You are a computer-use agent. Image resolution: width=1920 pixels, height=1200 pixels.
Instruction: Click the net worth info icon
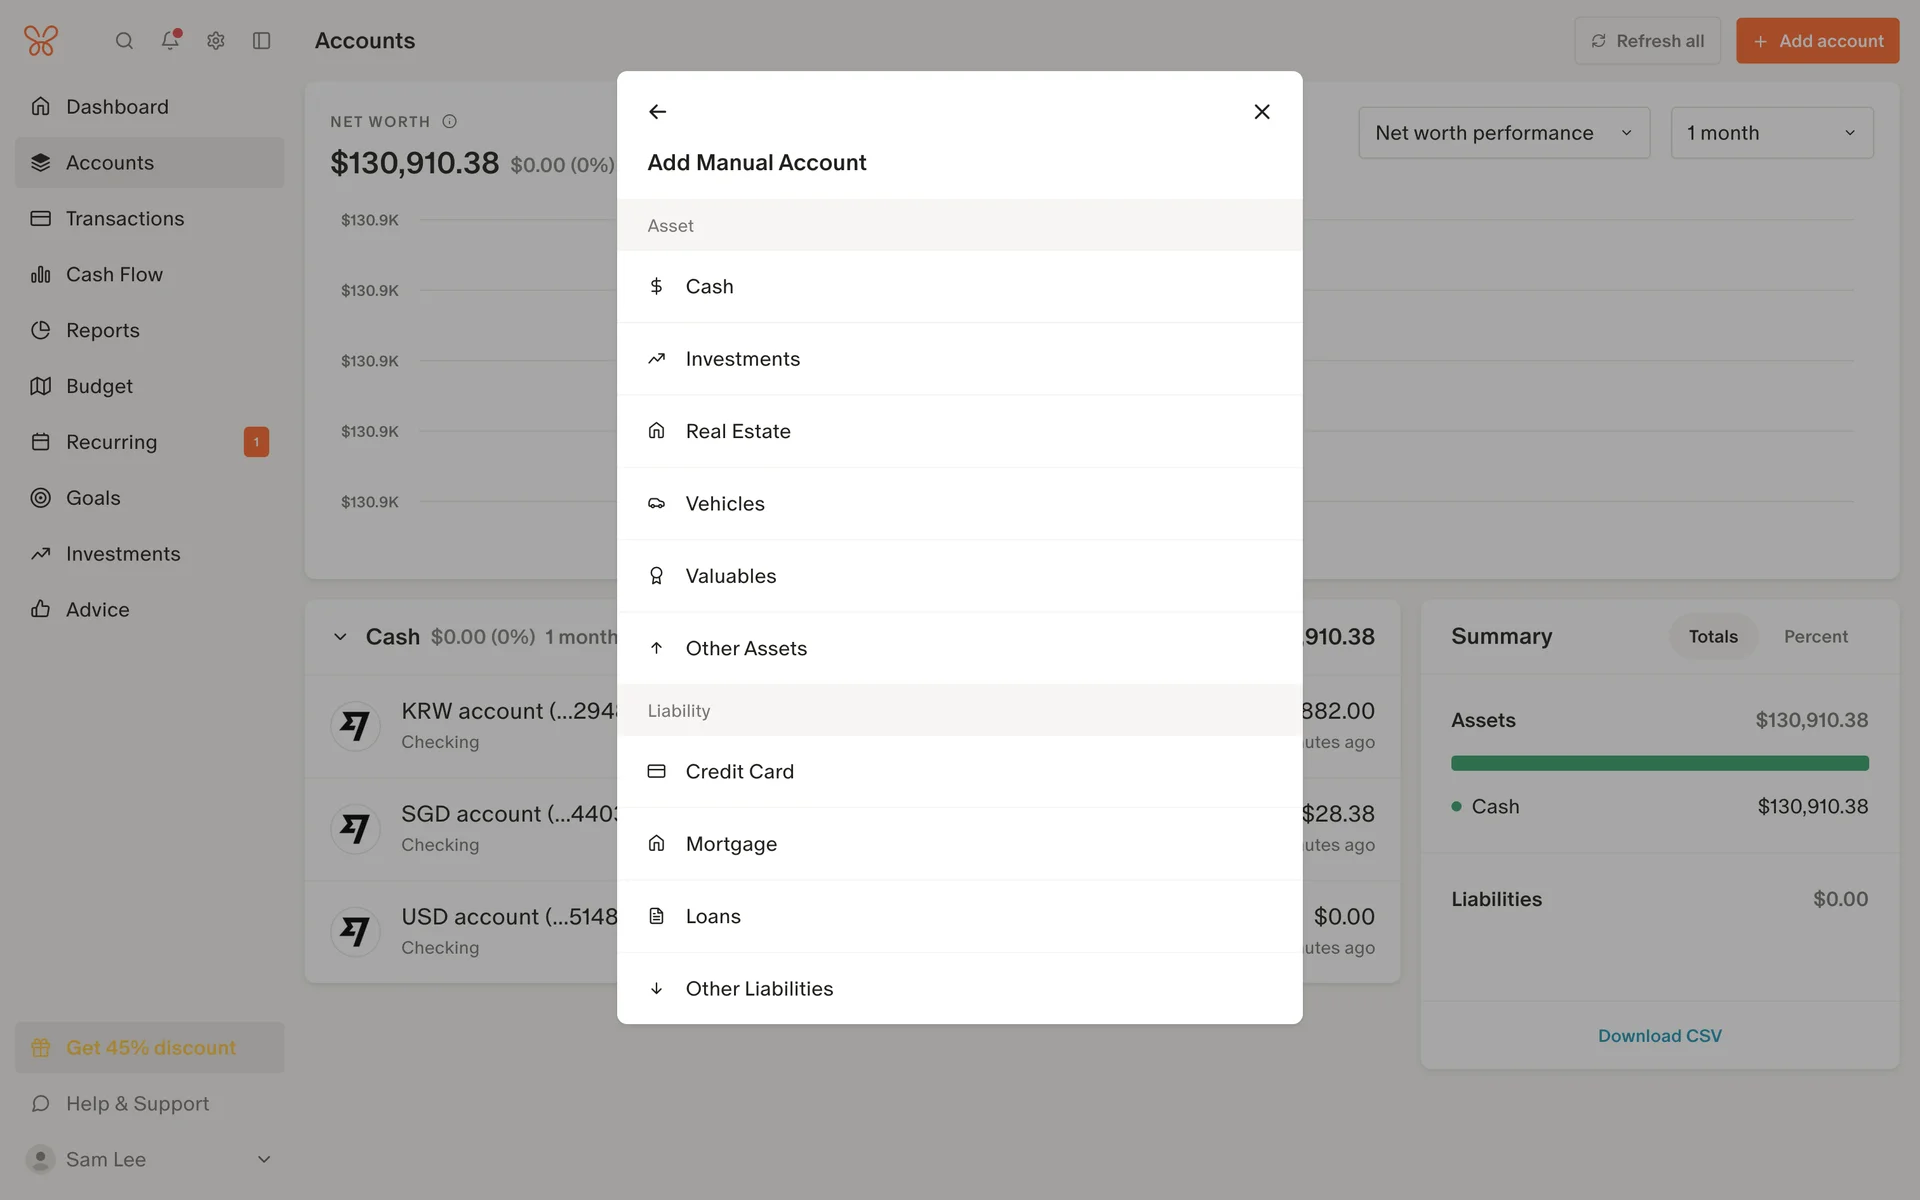[x=450, y=121]
